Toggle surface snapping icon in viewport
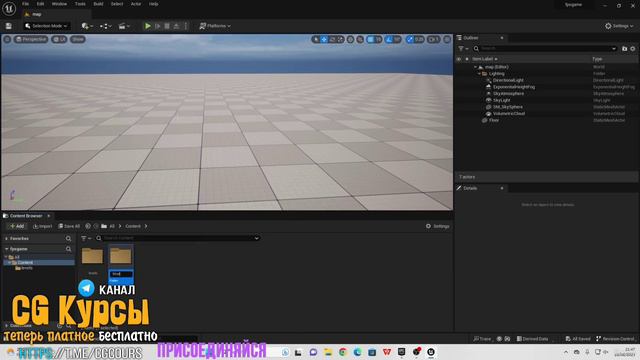Image resolution: width=640 pixels, height=360 pixels. point(360,39)
